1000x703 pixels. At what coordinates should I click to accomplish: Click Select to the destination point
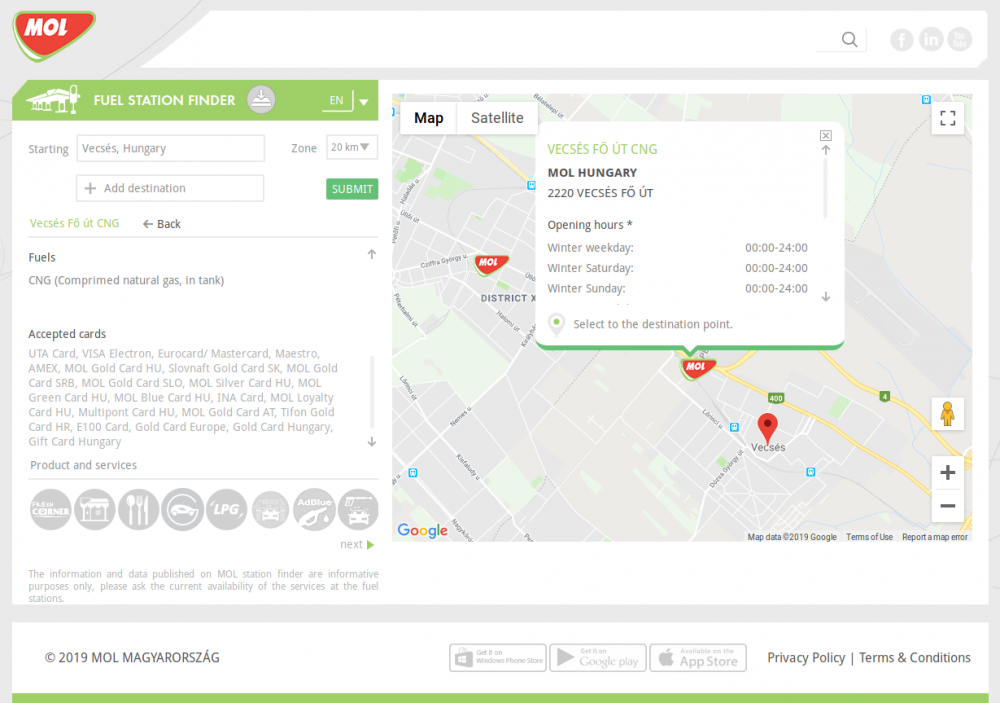tap(652, 324)
